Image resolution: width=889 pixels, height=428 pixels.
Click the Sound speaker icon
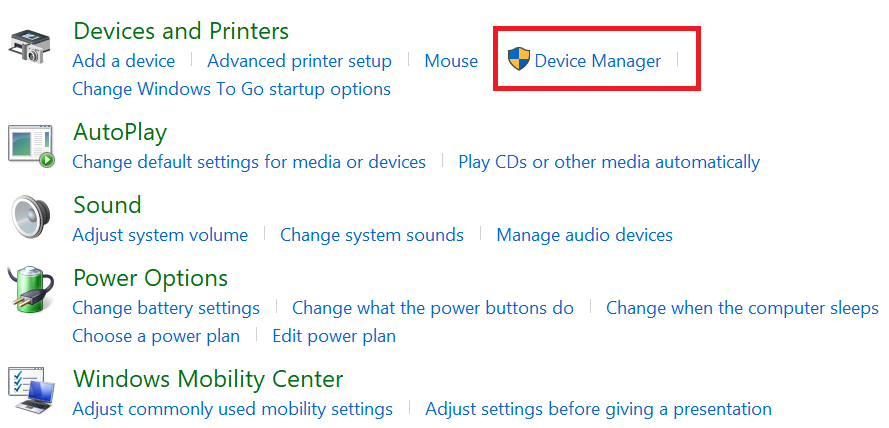click(x=31, y=218)
